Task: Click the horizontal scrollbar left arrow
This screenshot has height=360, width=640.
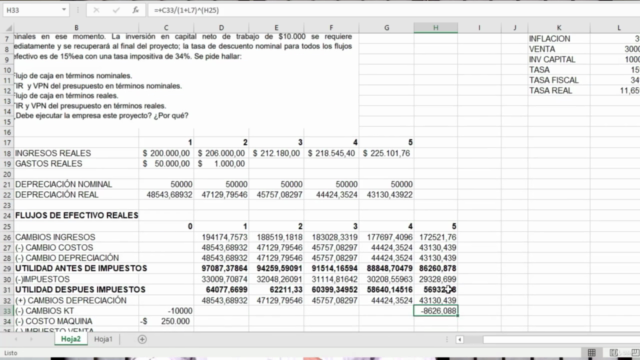Action: click(460, 340)
